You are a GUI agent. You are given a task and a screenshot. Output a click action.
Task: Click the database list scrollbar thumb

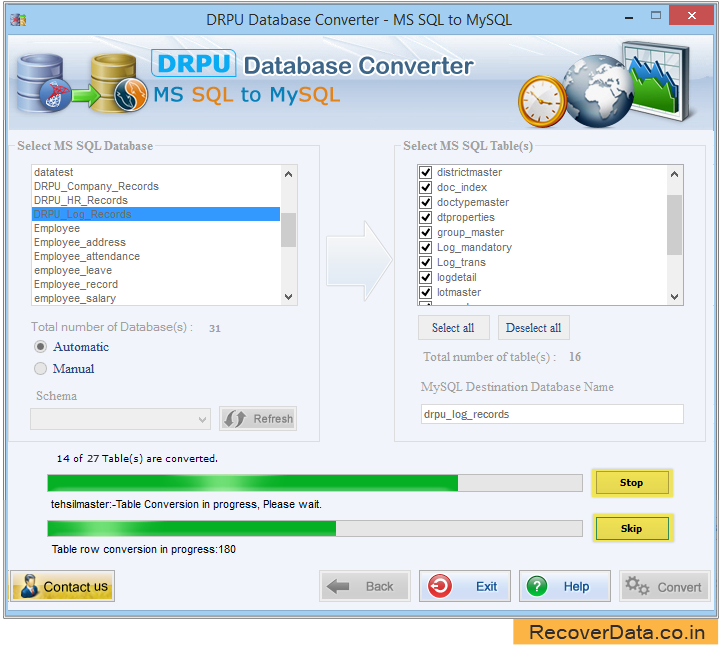[289, 230]
